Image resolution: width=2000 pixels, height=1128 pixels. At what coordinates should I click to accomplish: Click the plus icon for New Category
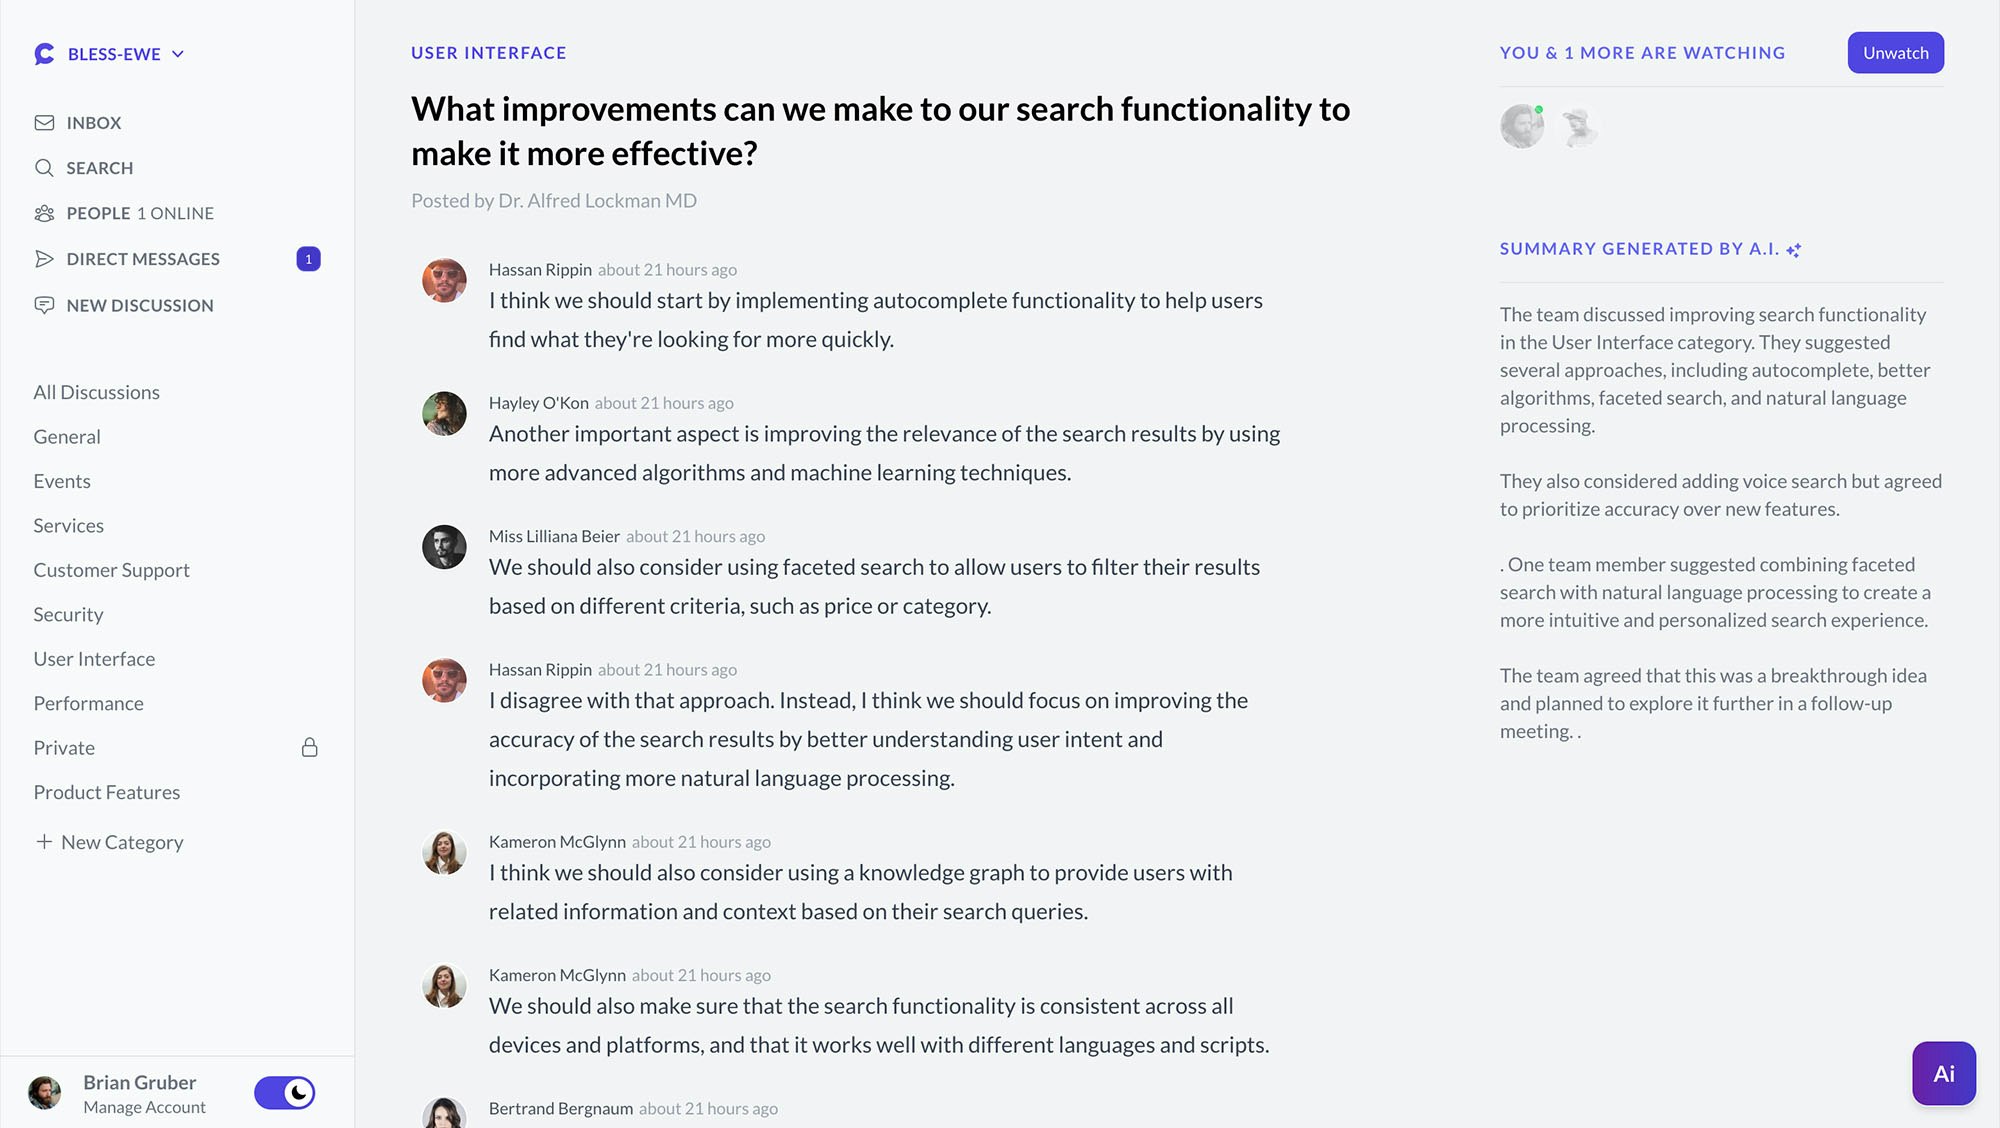pos(44,842)
